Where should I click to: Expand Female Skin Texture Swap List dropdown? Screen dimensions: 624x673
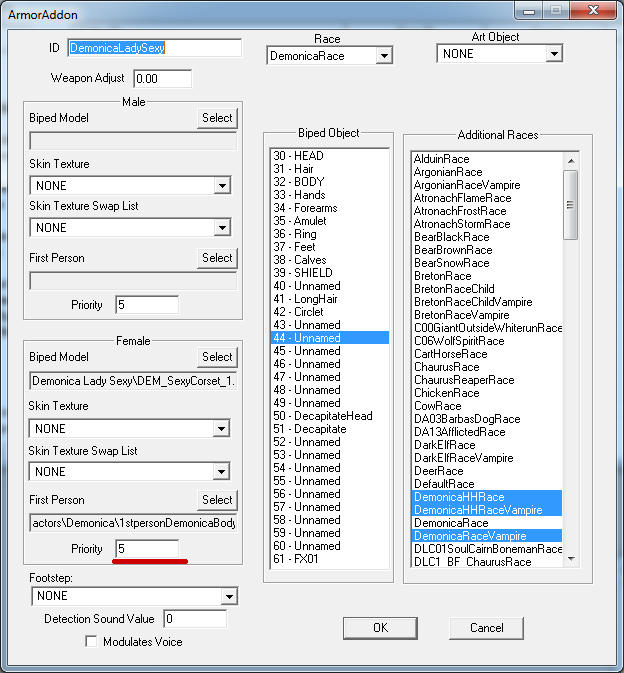click(x=222, y=471)
